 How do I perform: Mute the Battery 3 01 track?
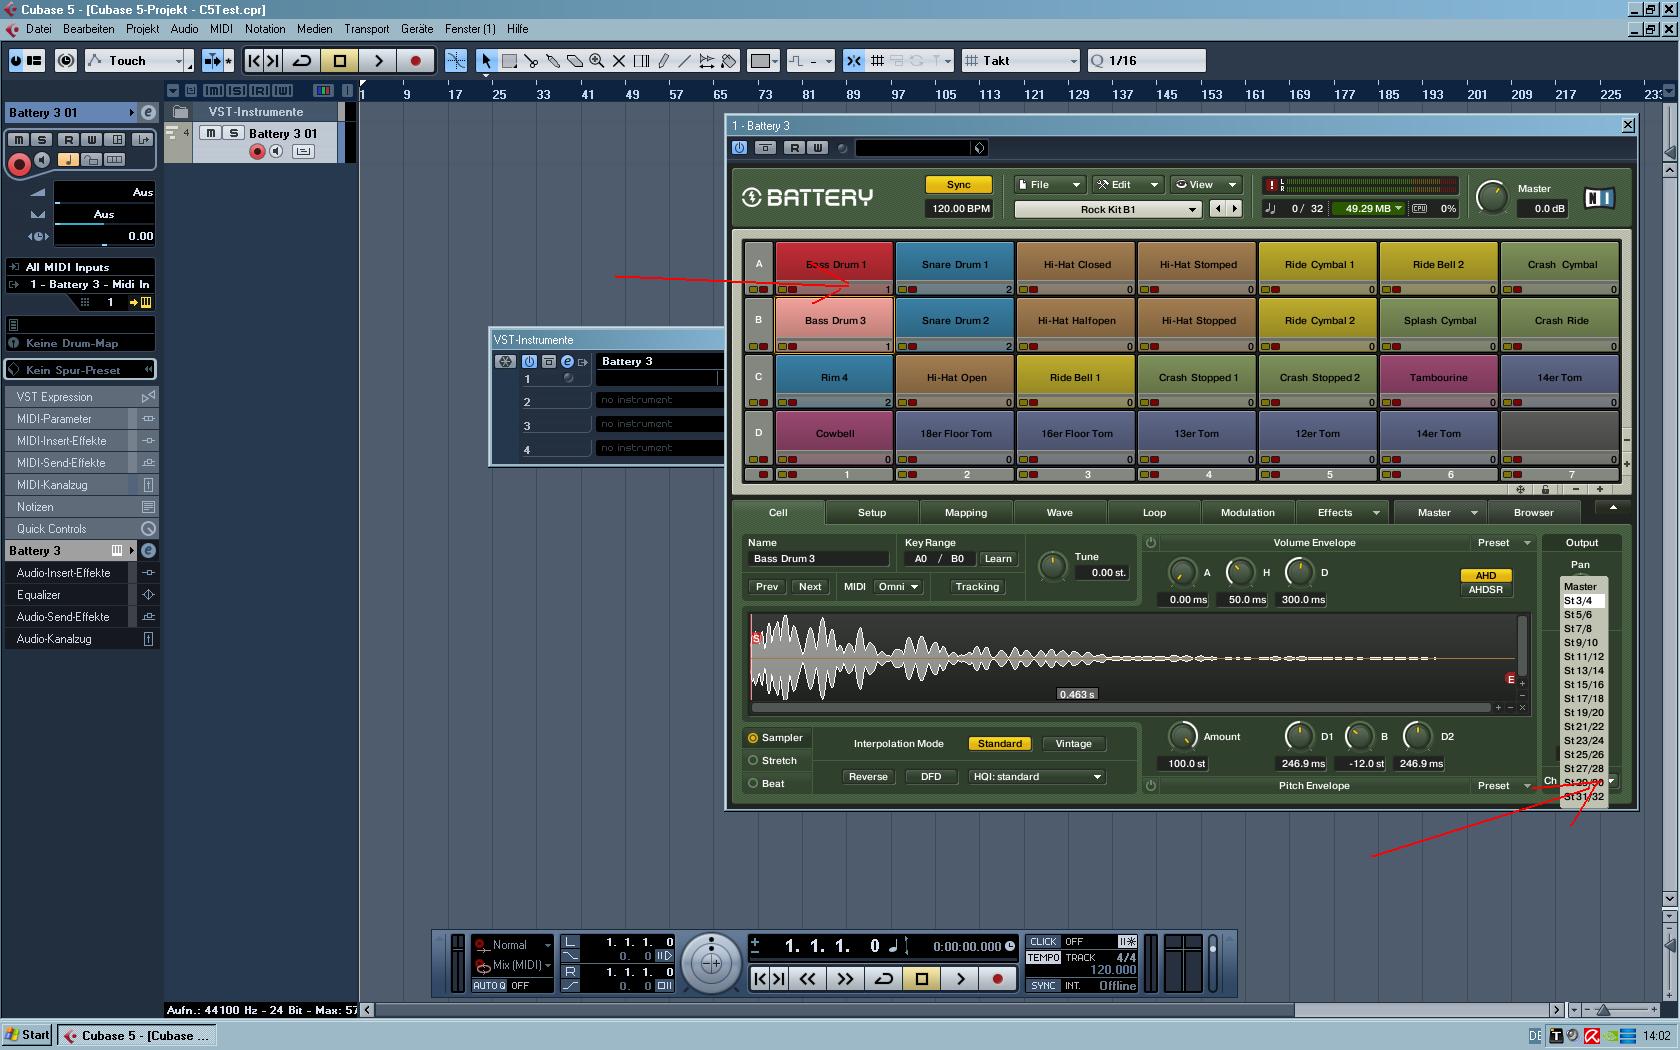coord(211,133)
